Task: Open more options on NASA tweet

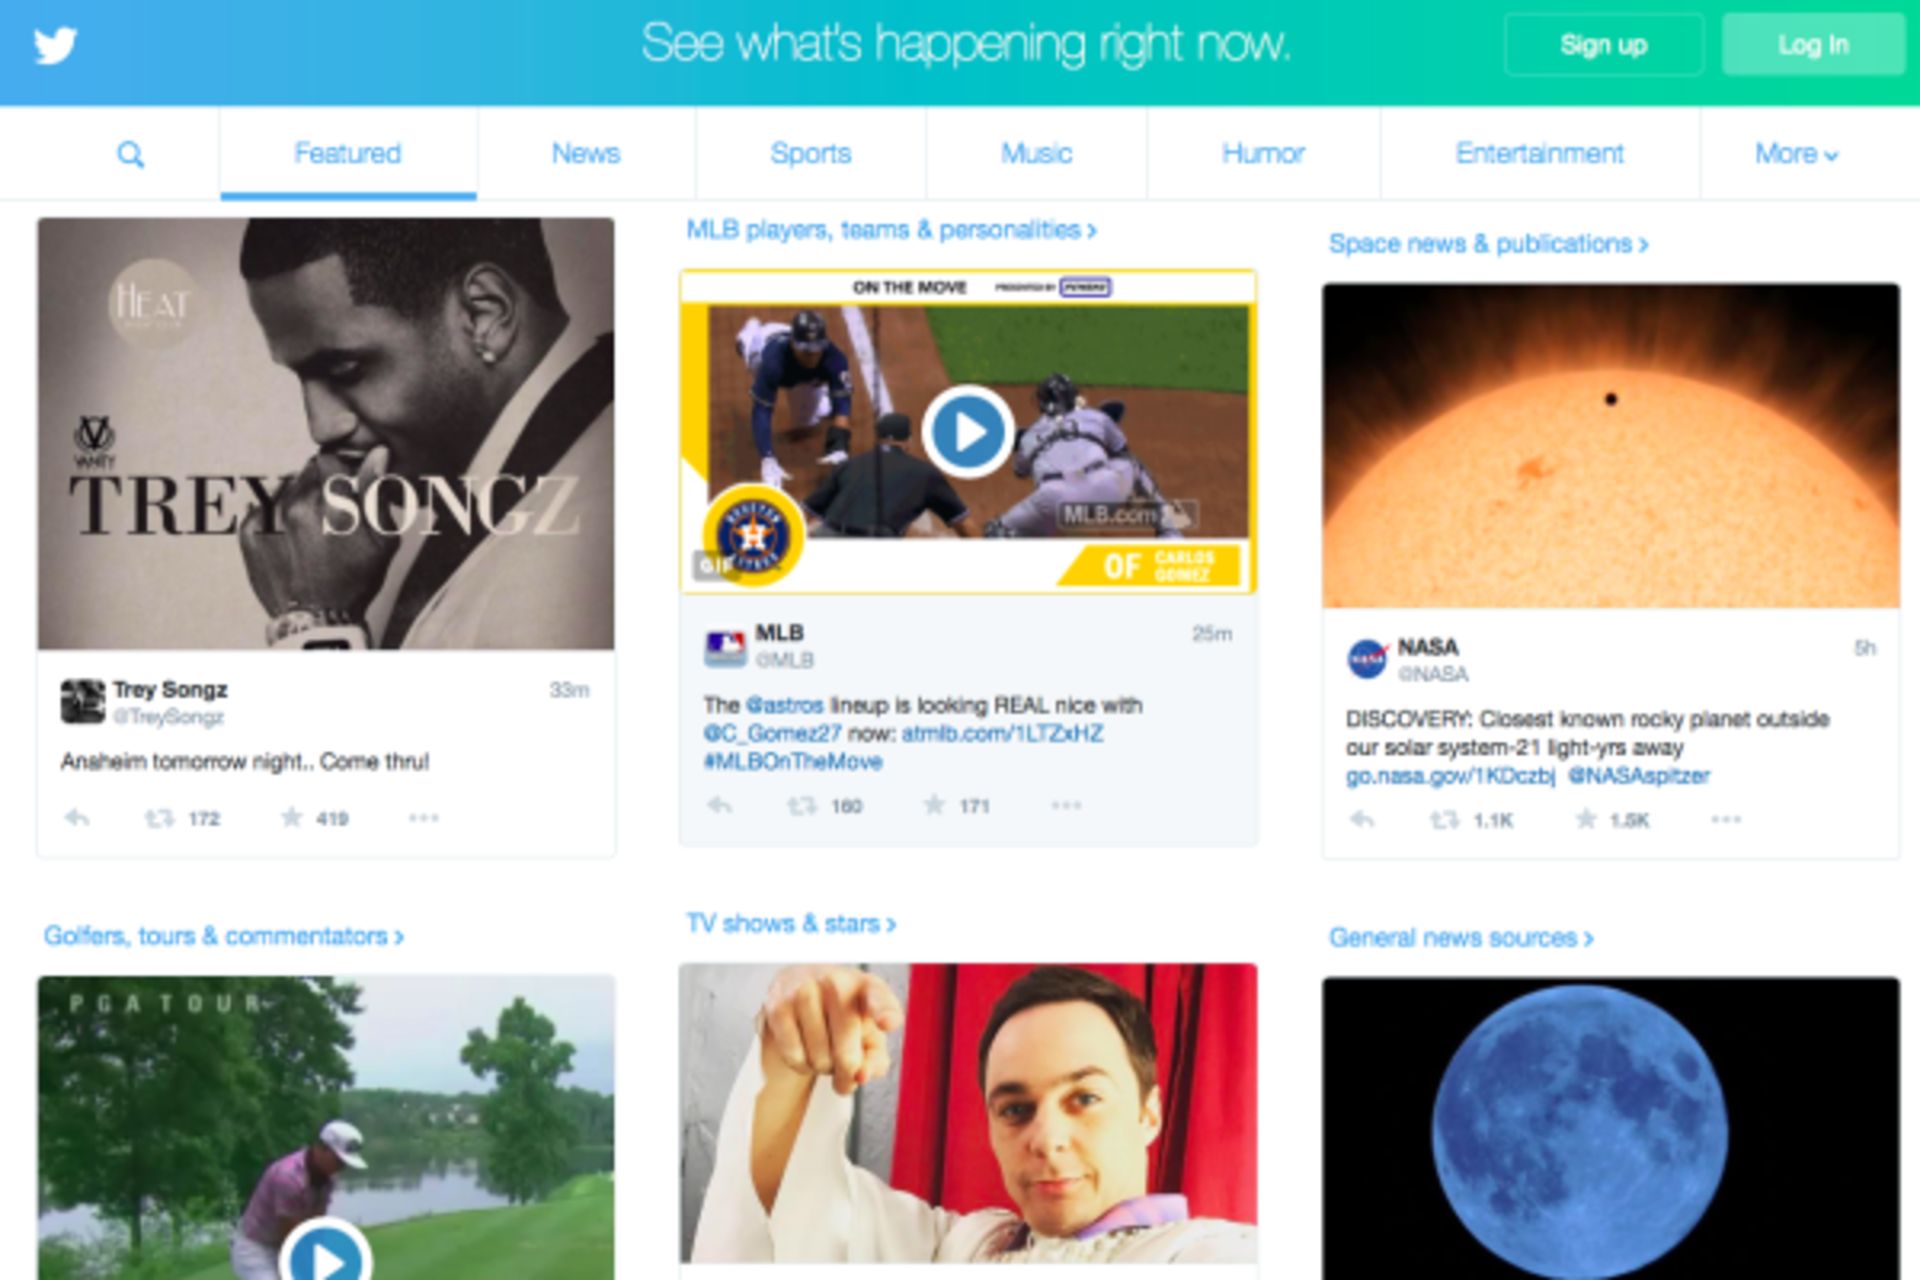Action: 1726,820
